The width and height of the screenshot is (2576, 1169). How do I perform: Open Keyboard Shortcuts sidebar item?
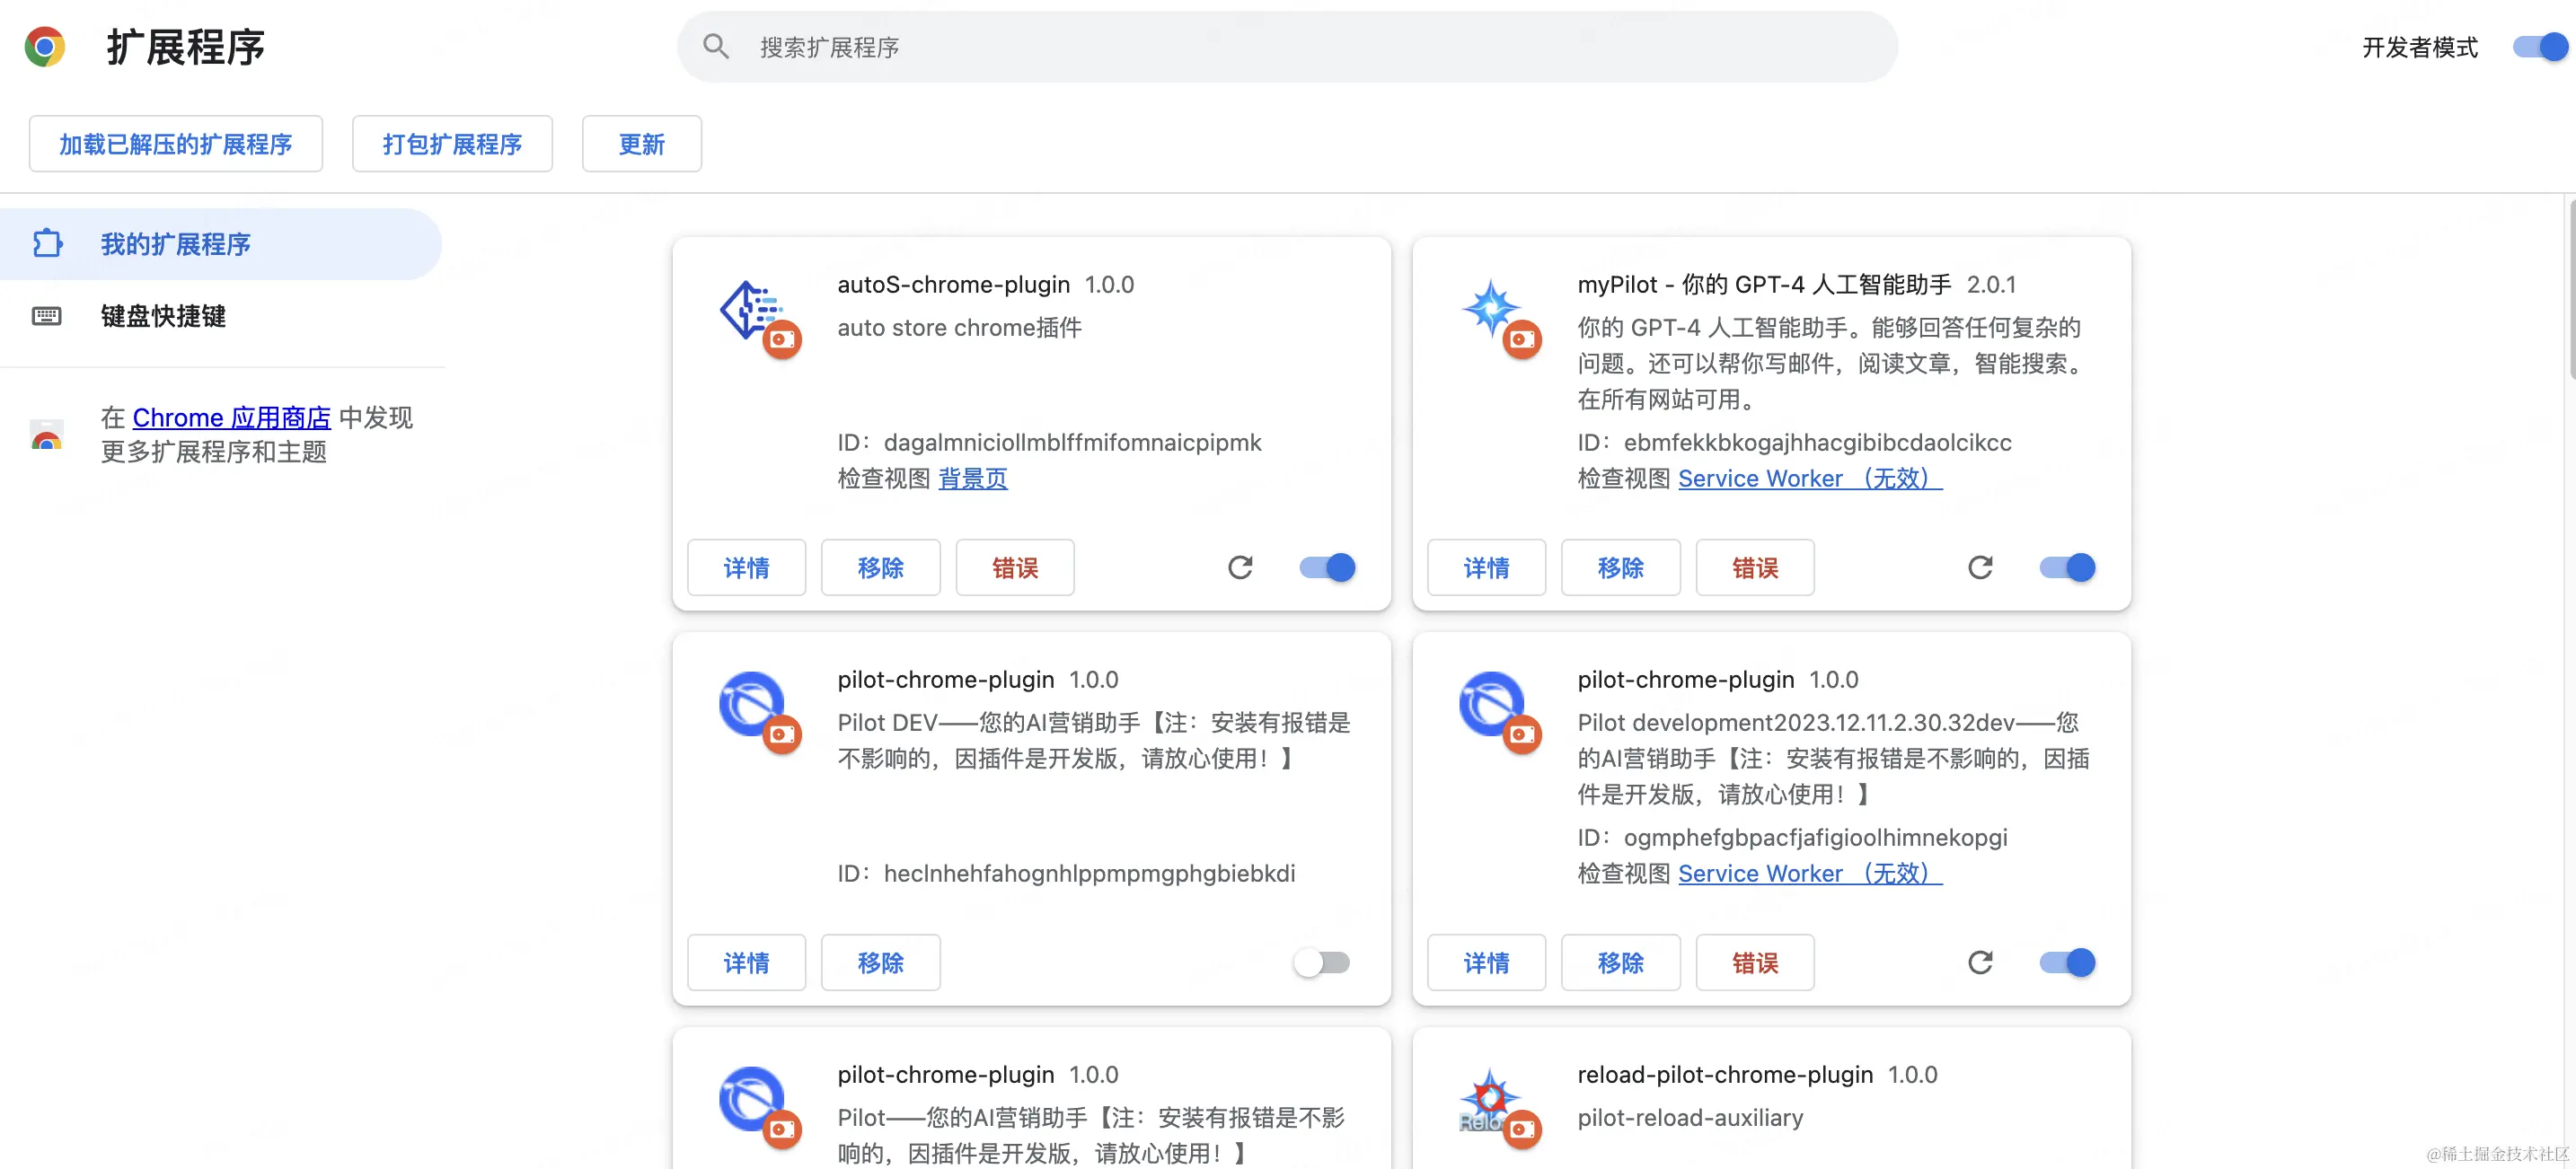tap(163, 316)
